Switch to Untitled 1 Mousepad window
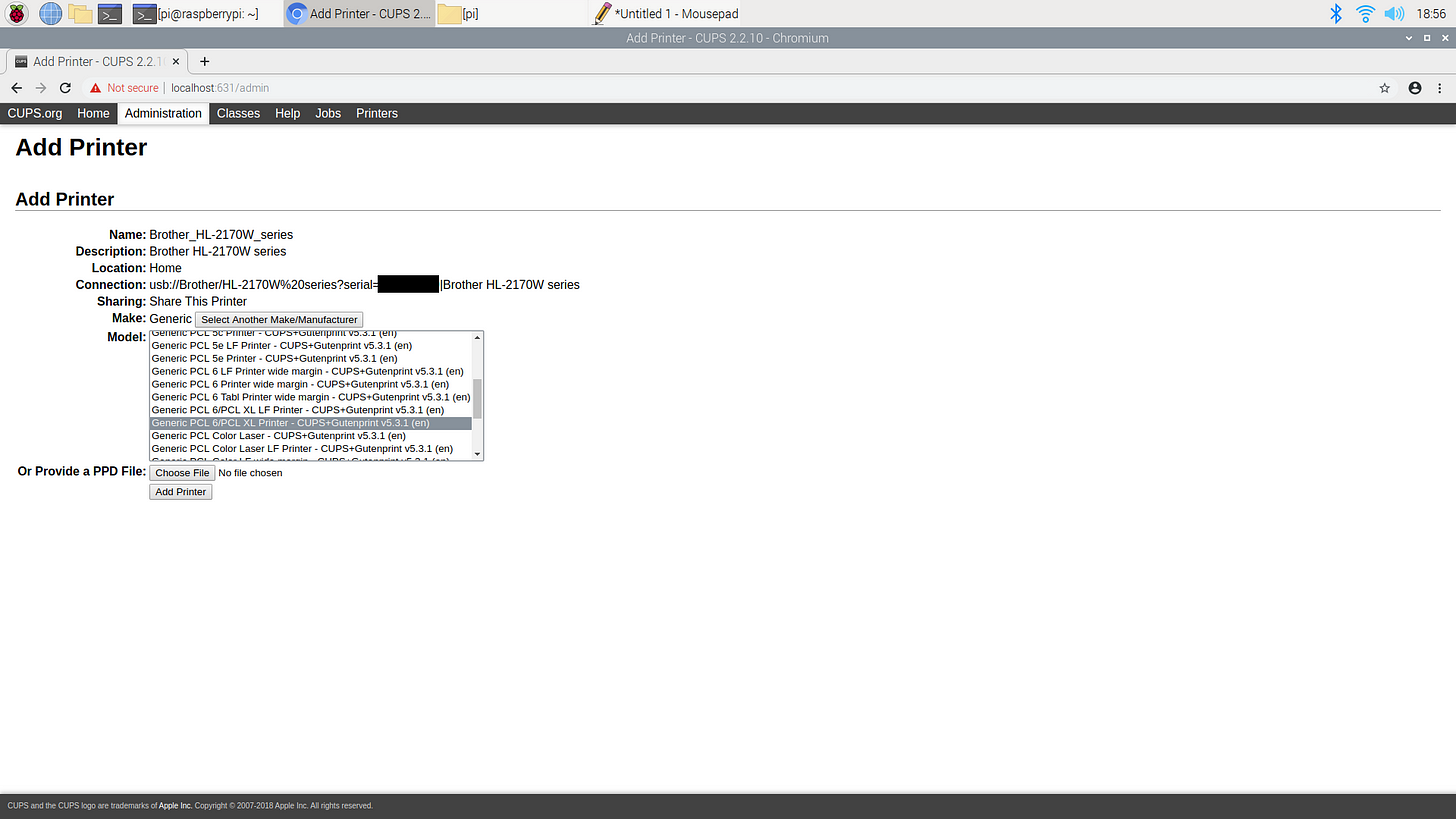 pyautogui.click(x=665, y=14)
